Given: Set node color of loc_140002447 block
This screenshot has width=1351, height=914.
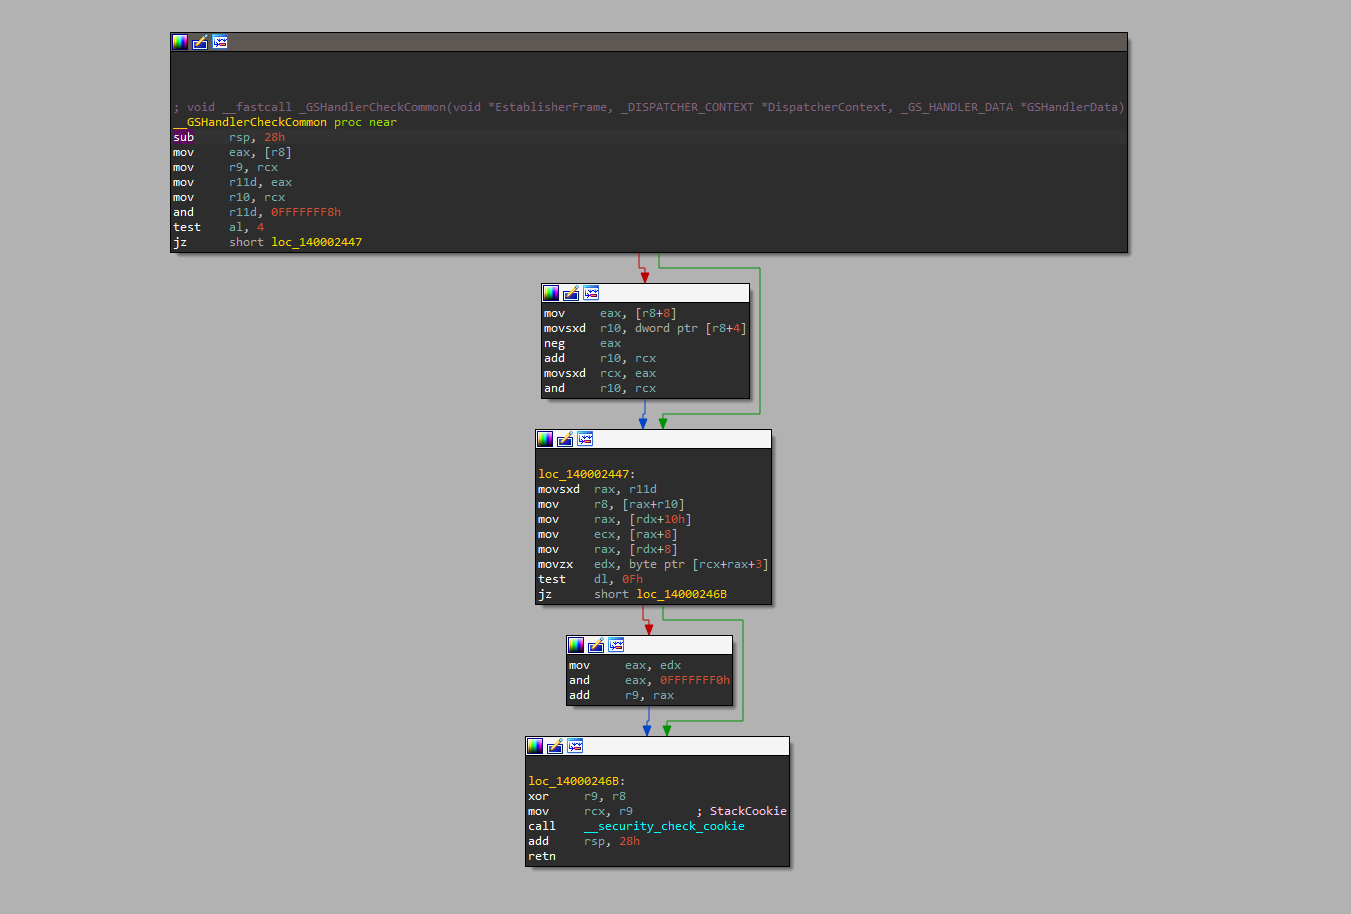Looking at the screenshot, I should (x=545, y=439).
